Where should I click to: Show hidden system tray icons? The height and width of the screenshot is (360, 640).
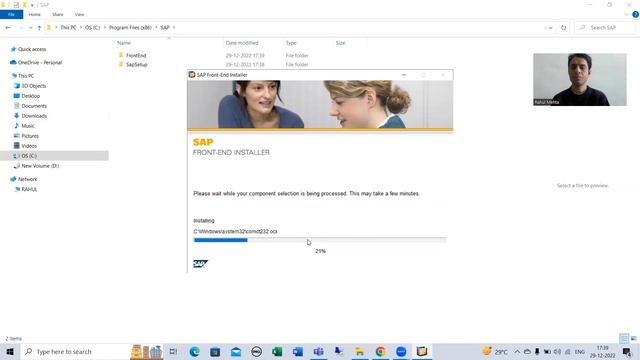pos(517,351)
